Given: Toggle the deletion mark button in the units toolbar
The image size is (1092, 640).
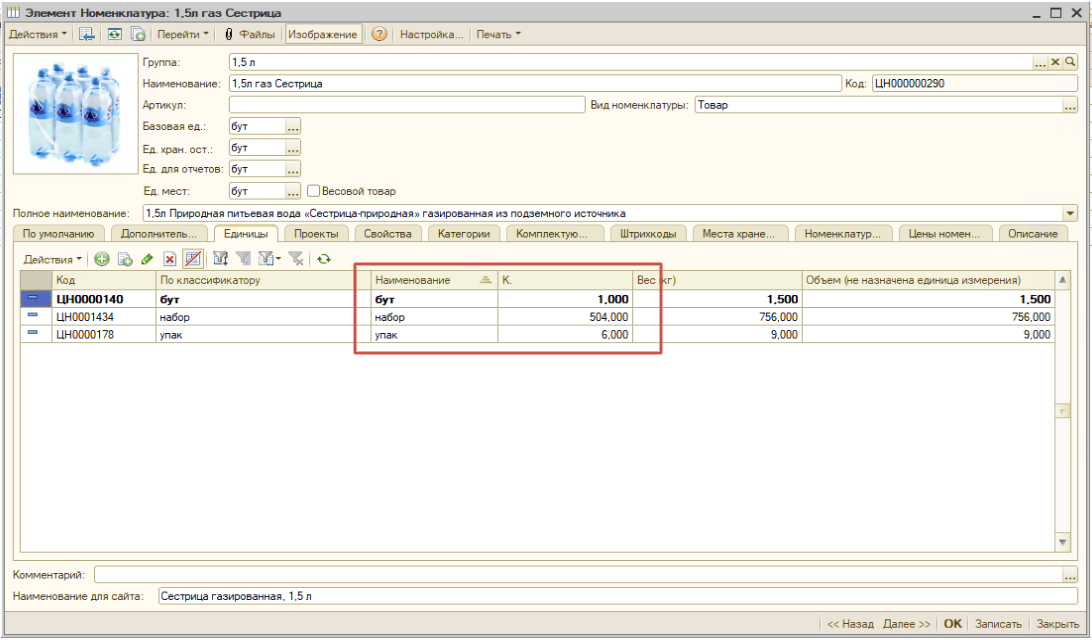Looking at the screenshot, I should tap(193, 259).
